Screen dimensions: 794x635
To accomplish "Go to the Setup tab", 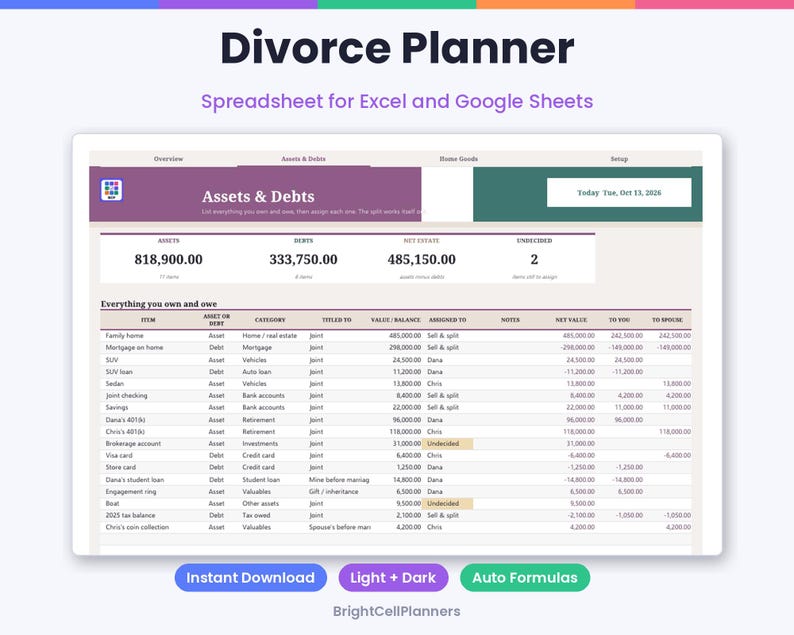I will pyautogui.click(x=619, y=159).
